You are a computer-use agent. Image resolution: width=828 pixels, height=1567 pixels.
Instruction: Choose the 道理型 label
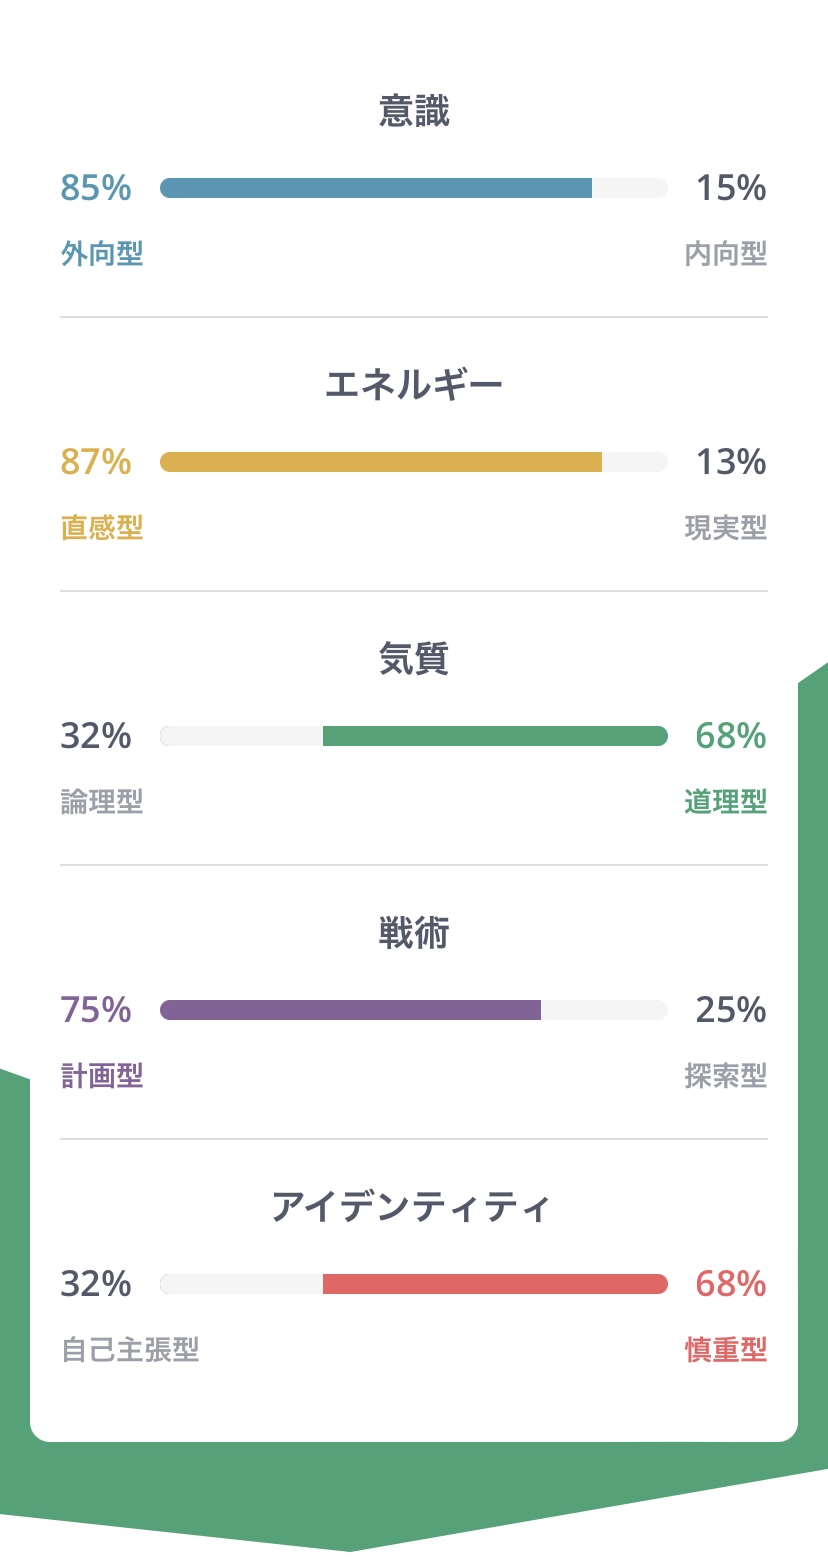pos(725,801)
